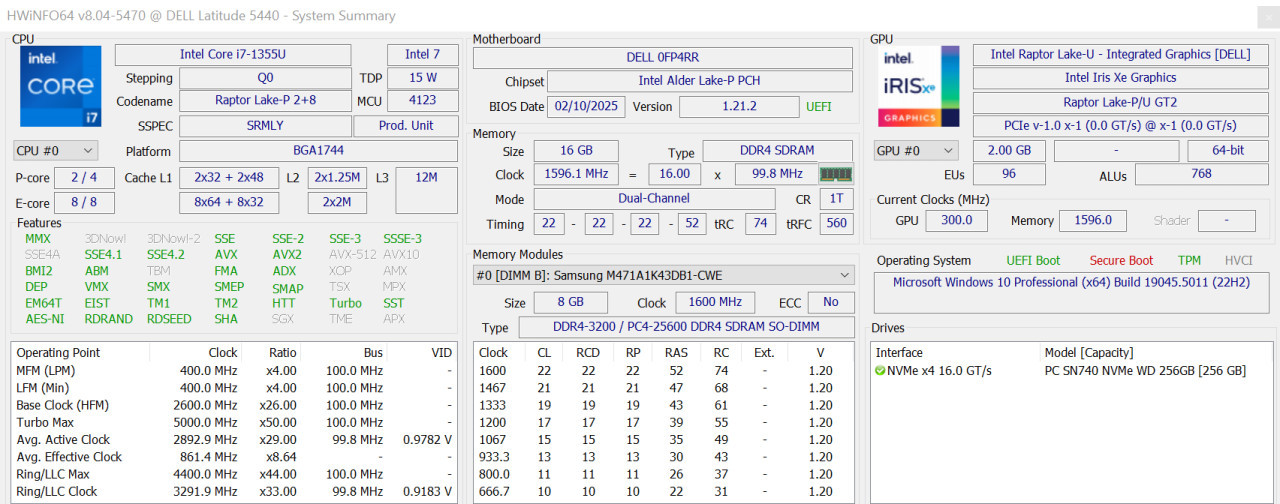1280x504 pixels.
Task: Click the Turbo feature label
Action: (x=346, y=303)
